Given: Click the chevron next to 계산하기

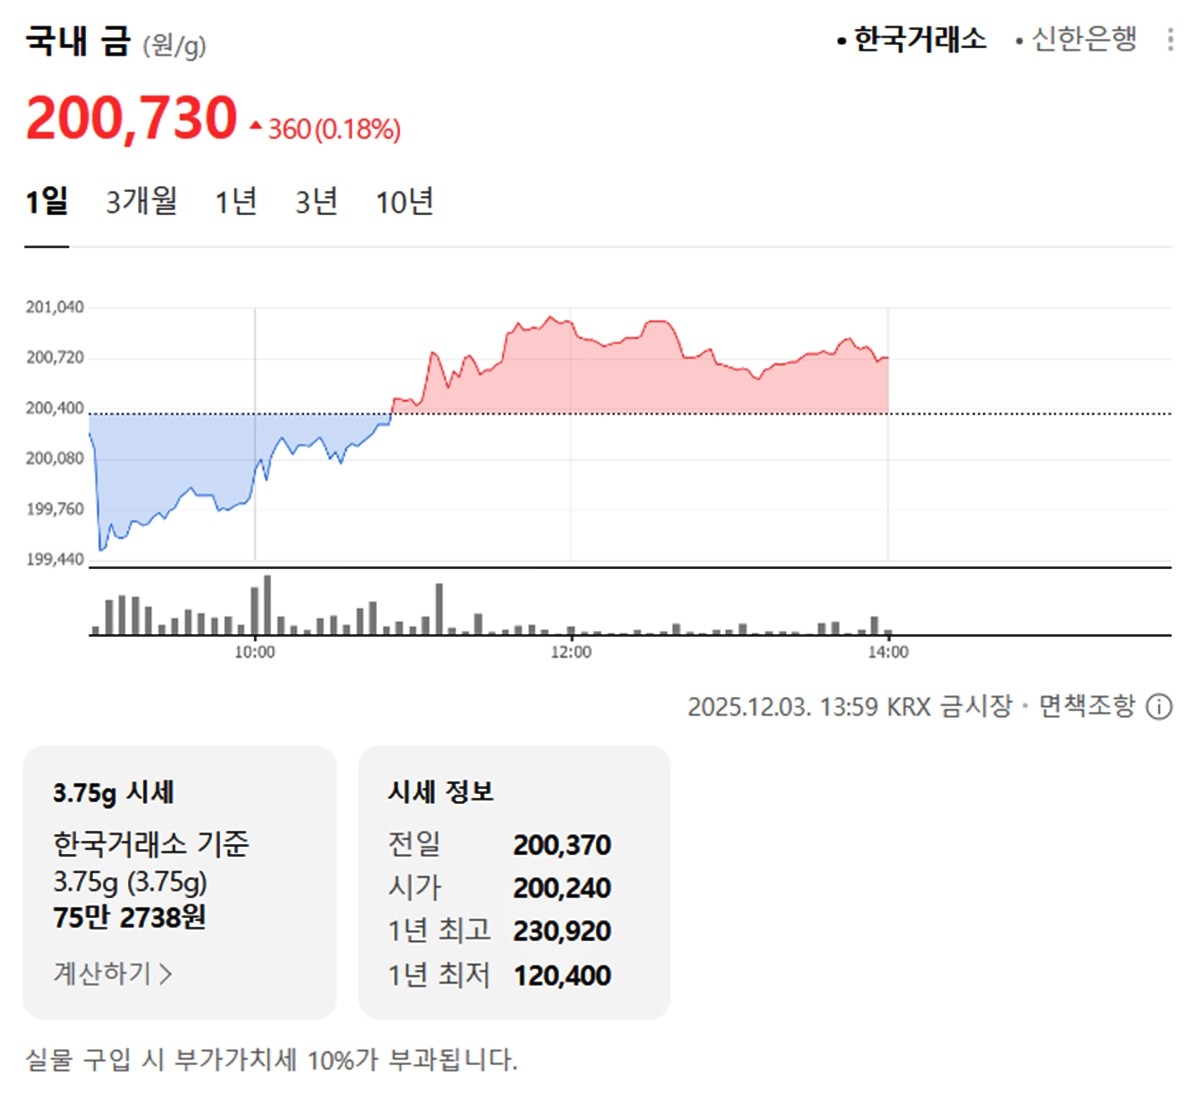Looking at the screenshot, I should coord(168,971).
